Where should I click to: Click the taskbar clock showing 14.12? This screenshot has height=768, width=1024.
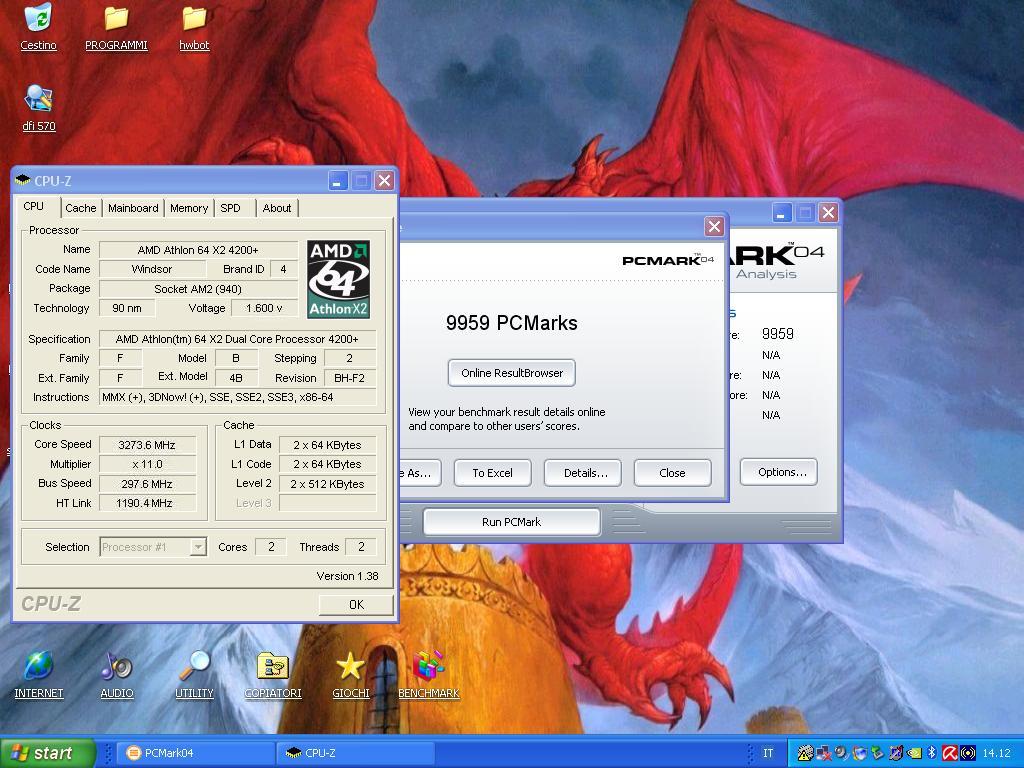(997, 753)
